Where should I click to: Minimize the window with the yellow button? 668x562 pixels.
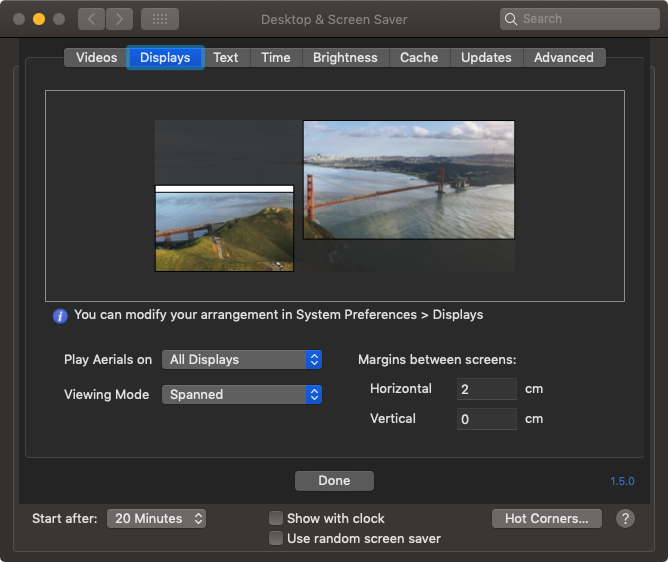(x=39, y=19)
